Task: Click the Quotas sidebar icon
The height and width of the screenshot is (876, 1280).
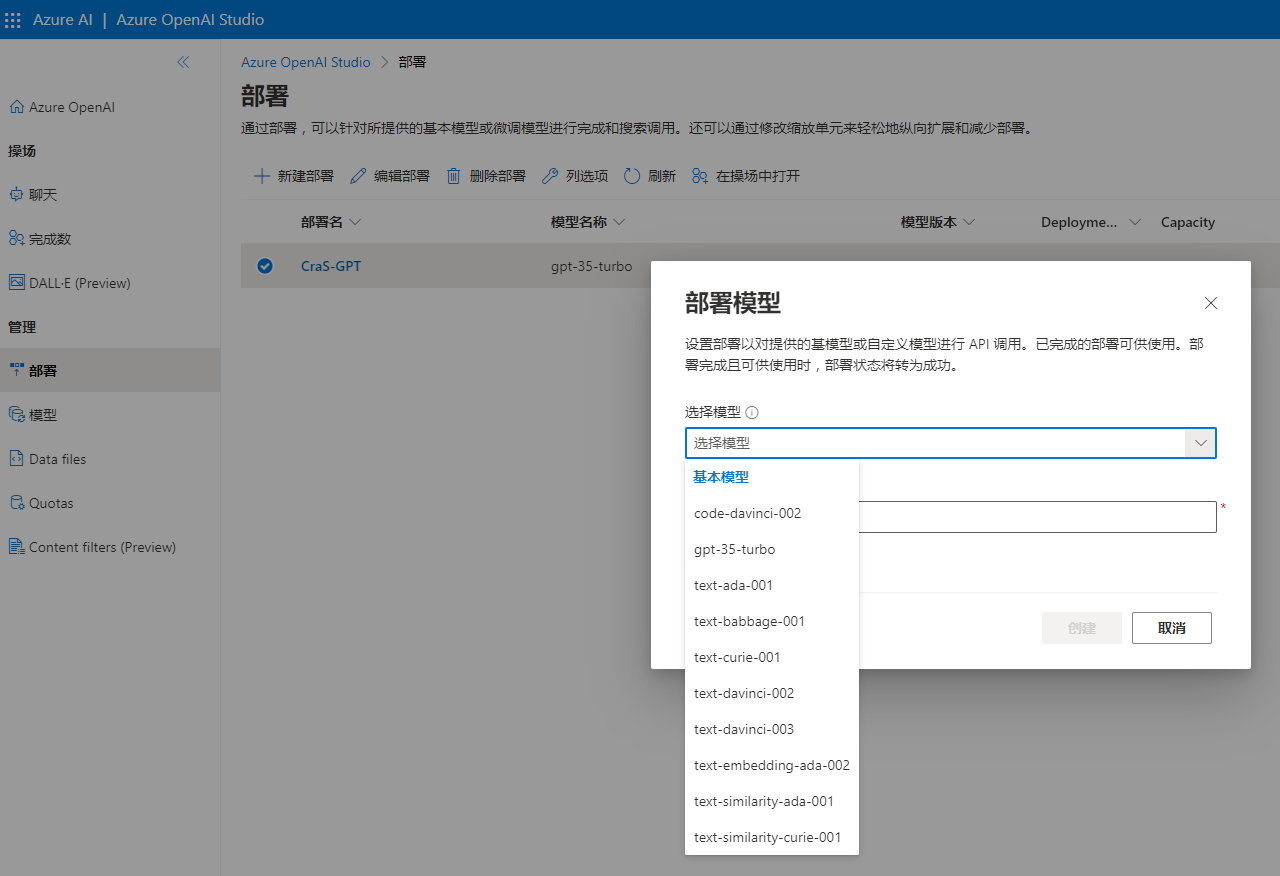Action: 16,503
